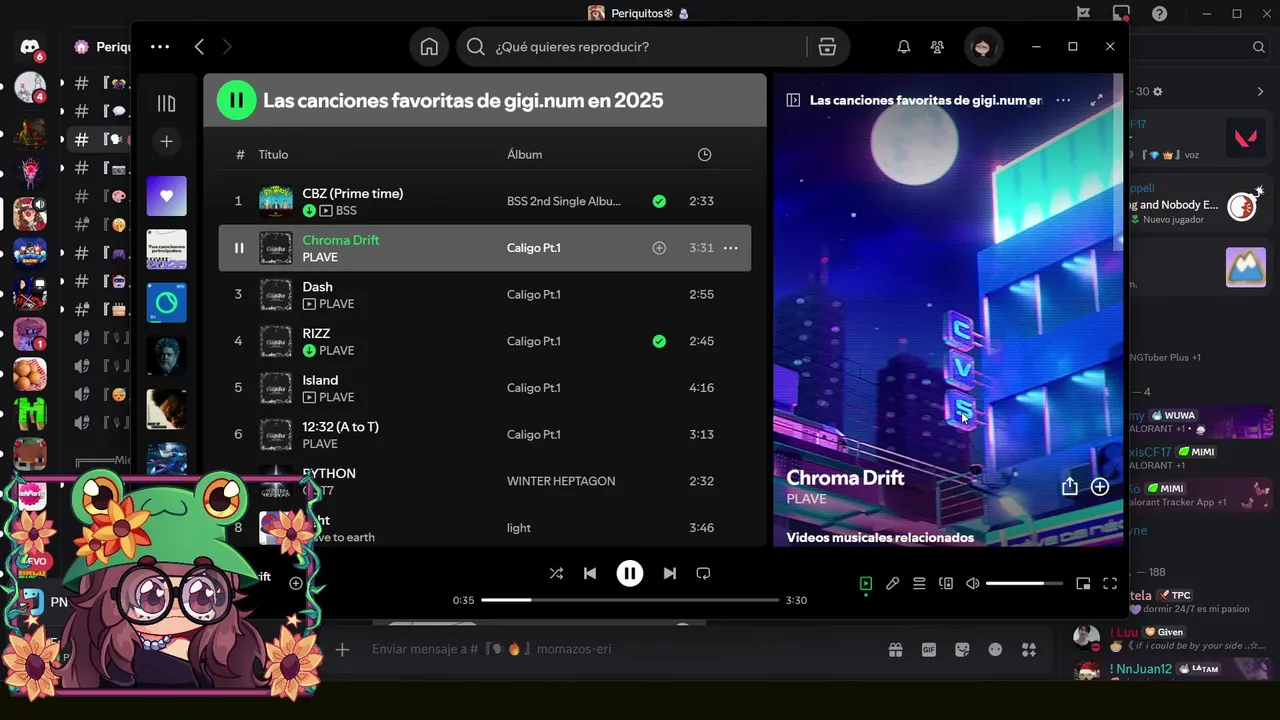1280x720 pixels.
Task: Collapse Your Library sidebar icon
Action: [166, 104]
